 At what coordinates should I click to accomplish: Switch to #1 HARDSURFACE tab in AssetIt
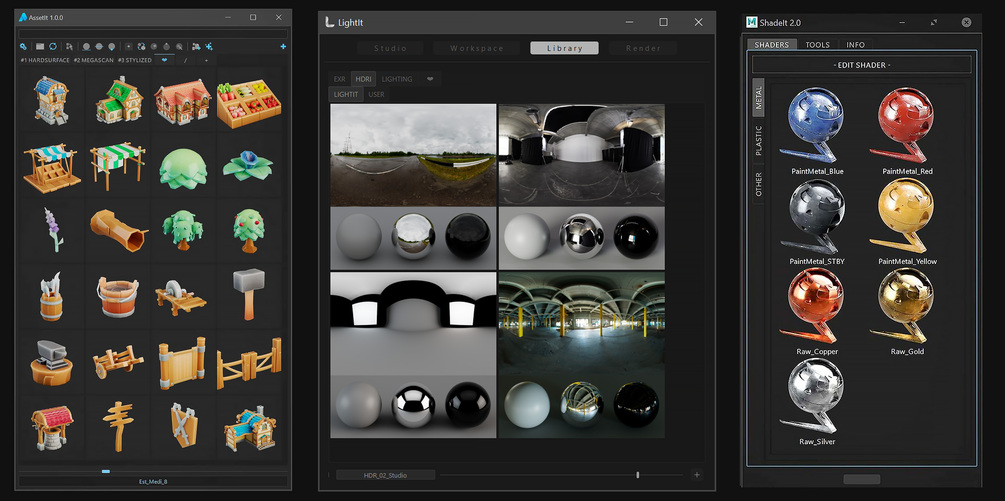tap(45, 60)
